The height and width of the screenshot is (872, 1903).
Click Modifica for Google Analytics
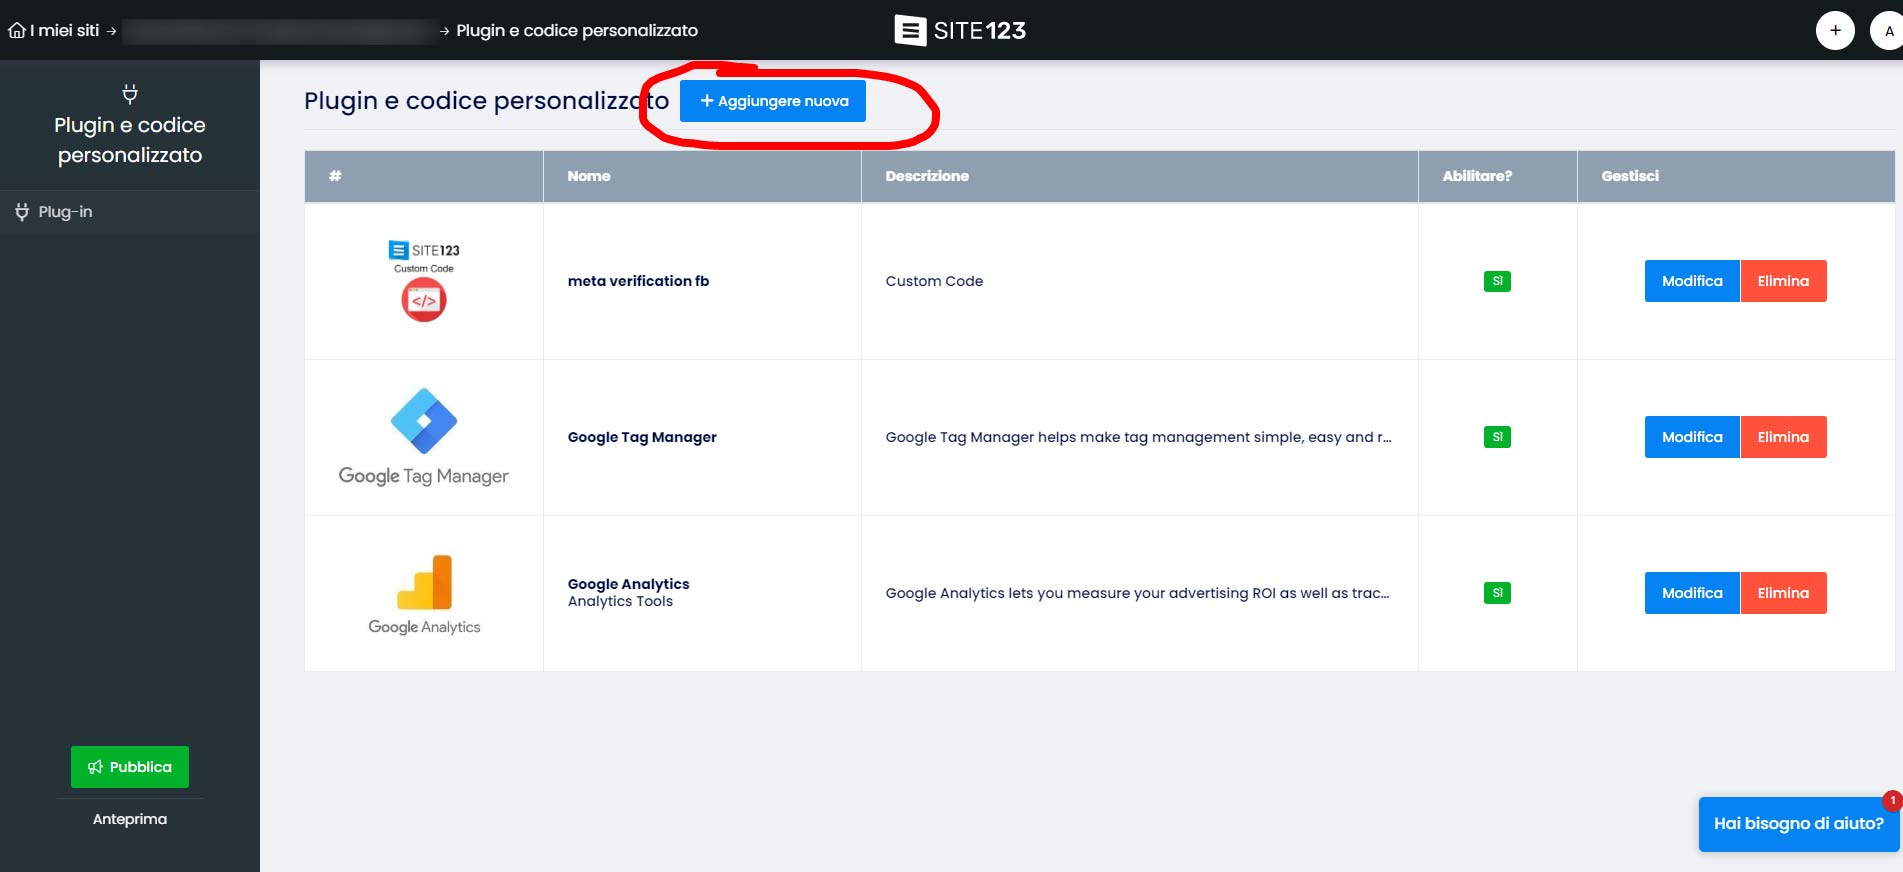click(1692, 593)
